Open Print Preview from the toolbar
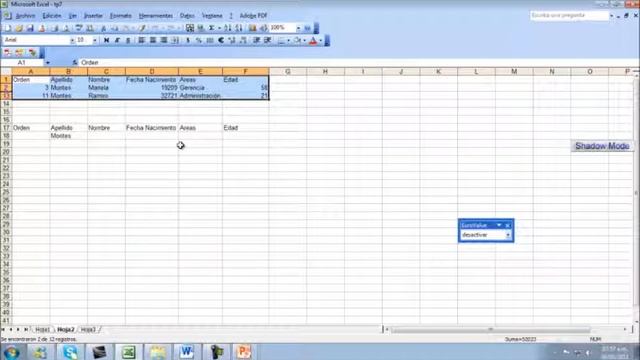Image resolution: width=640 pixels, height=360 pixels. (66, 28)
